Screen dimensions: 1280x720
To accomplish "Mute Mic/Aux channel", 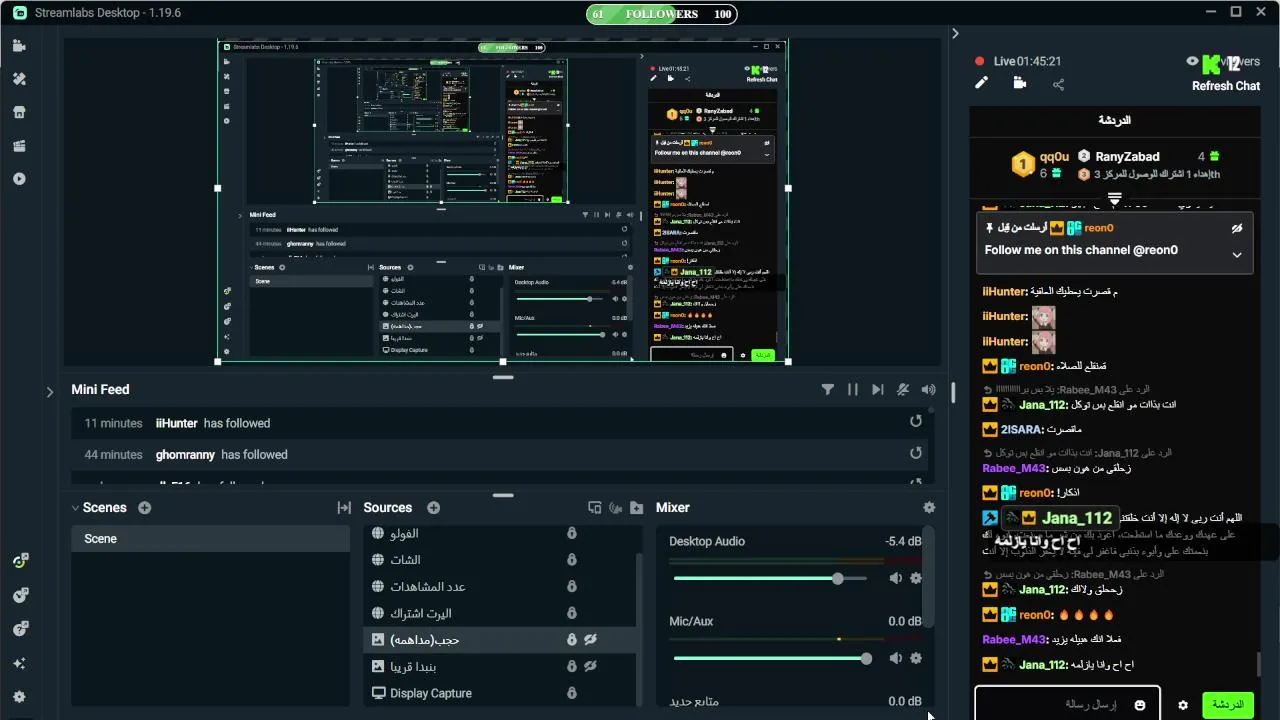I will 896,658.
